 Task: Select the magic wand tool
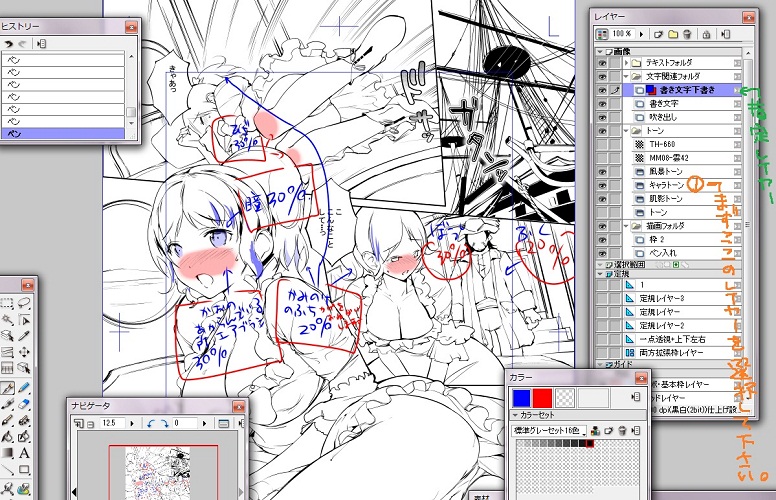coord(7,320)
